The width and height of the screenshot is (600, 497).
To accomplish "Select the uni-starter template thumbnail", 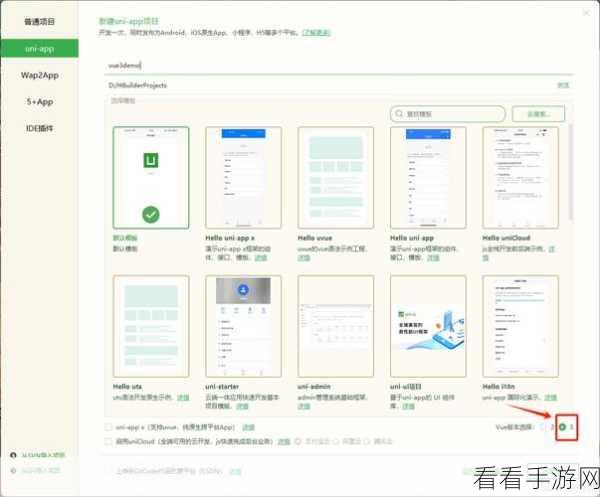I will 243,326.
